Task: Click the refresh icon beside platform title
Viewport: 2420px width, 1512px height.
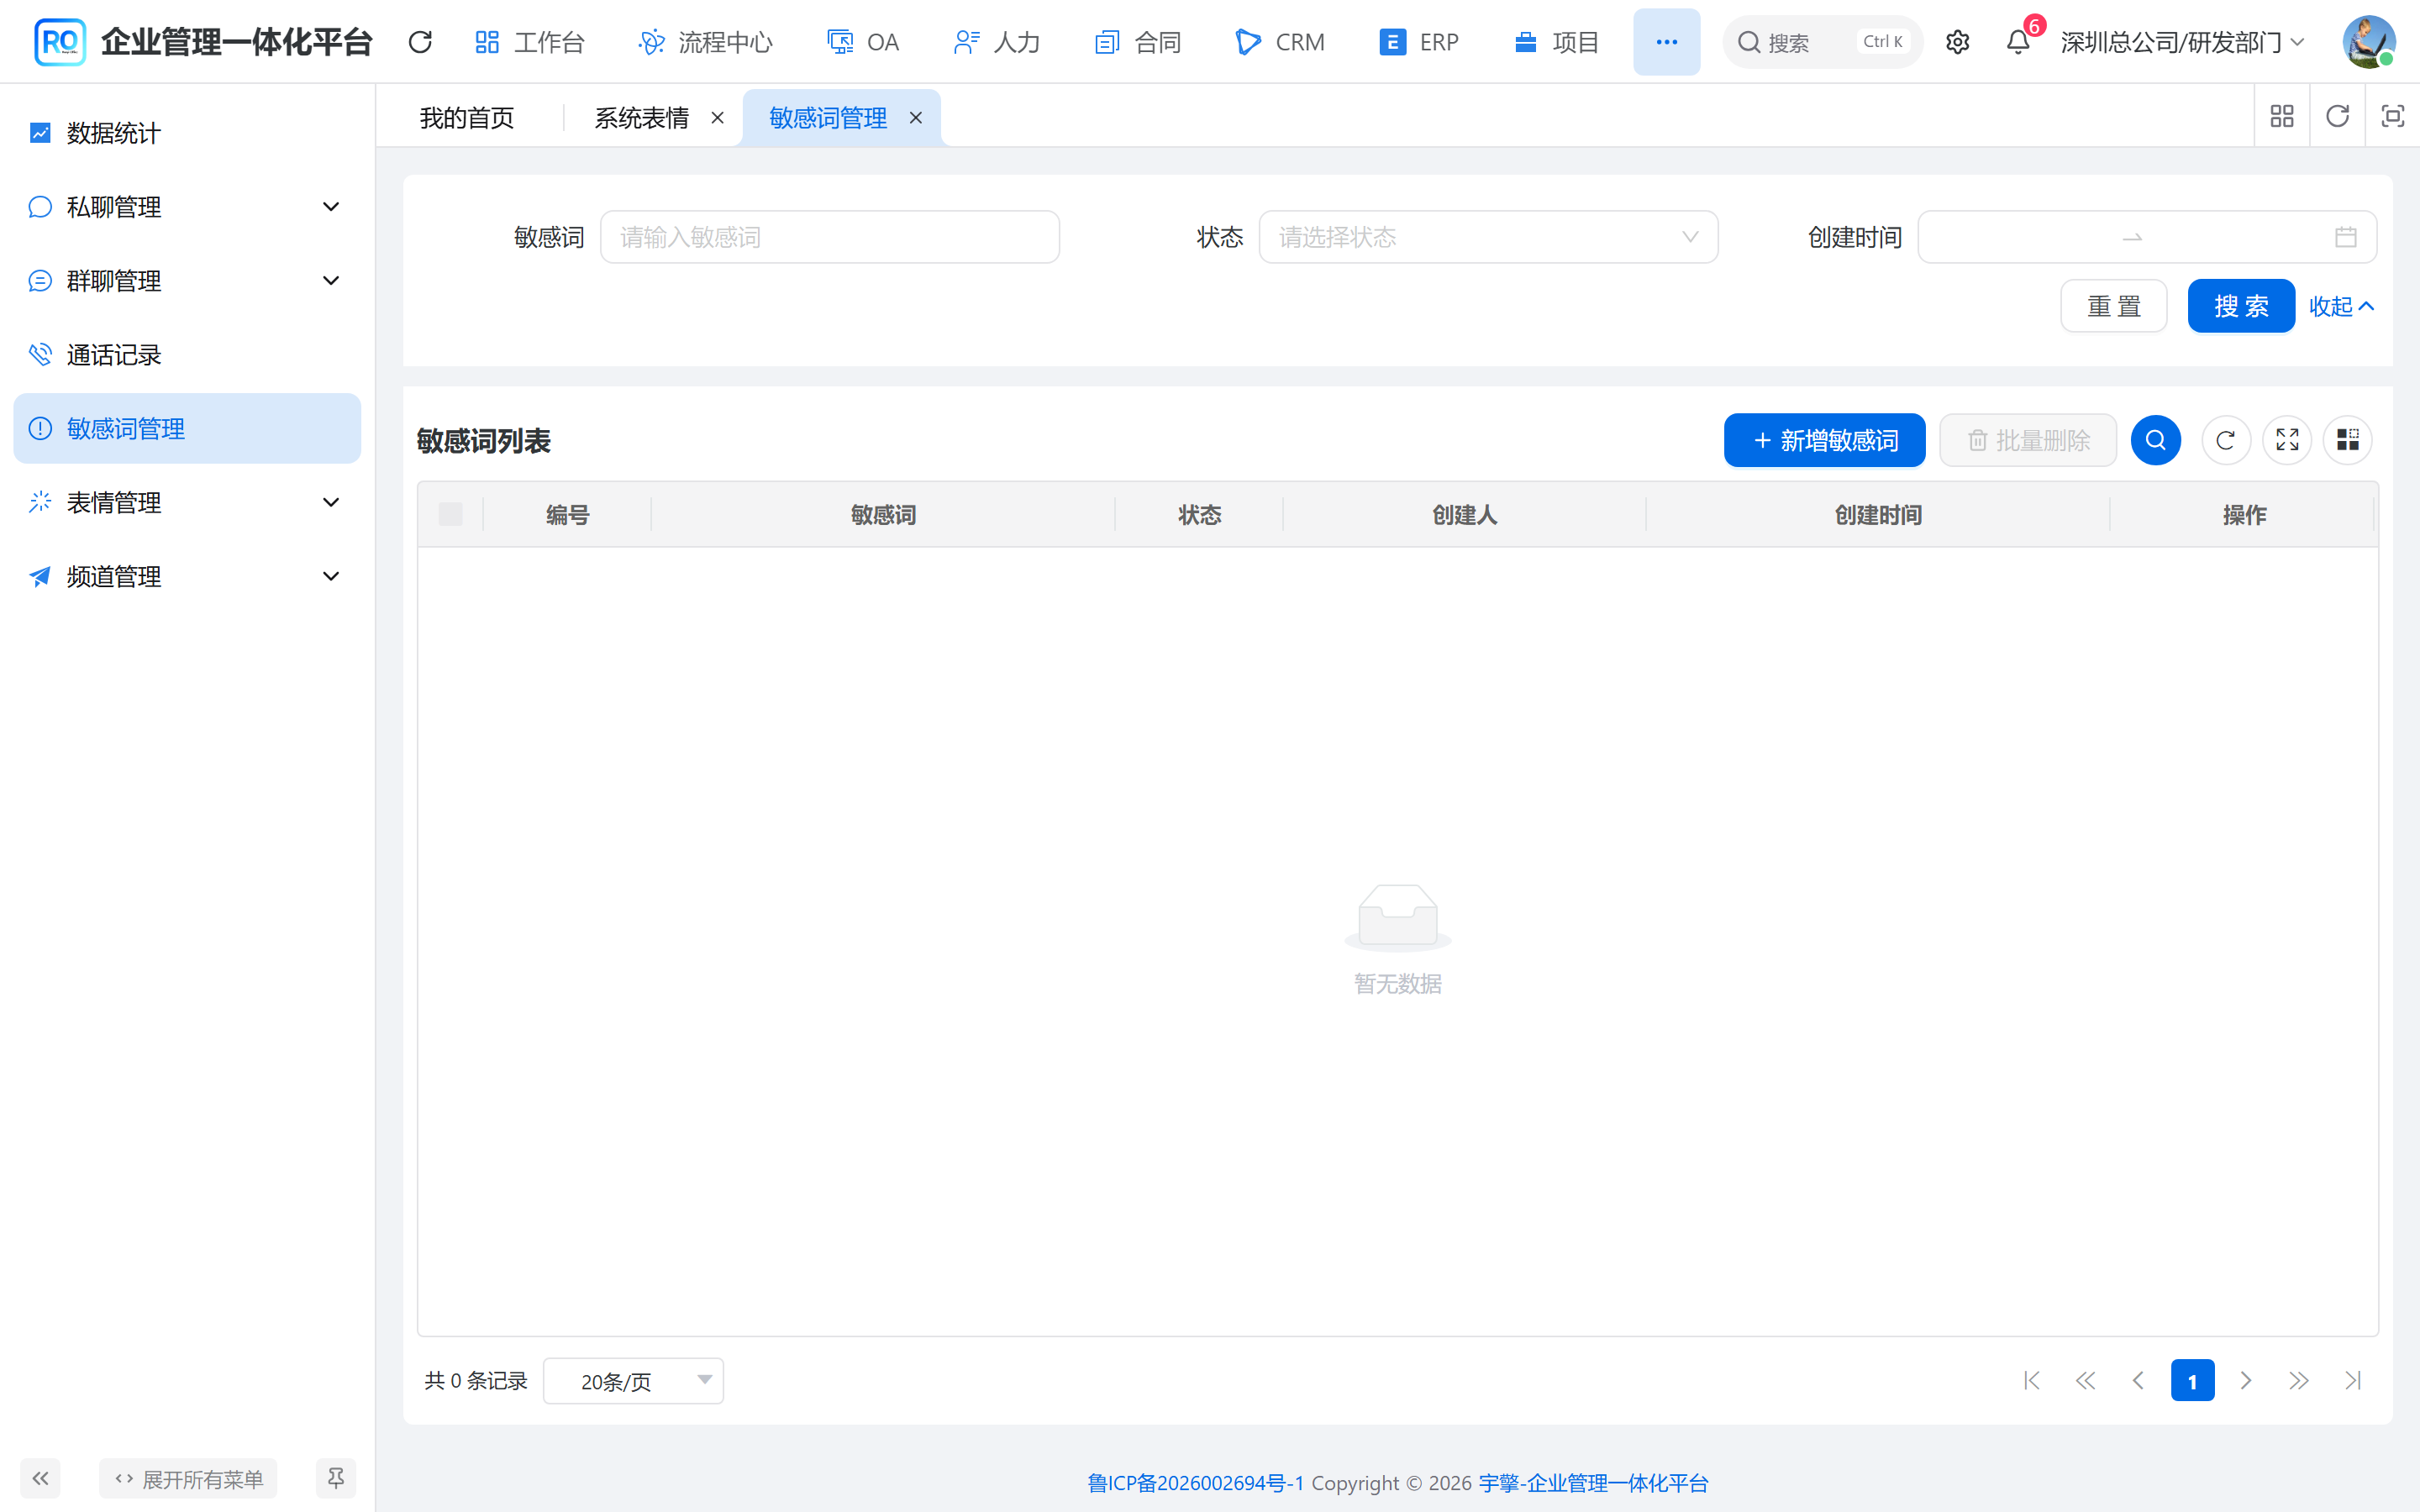Action: (420, 42)
